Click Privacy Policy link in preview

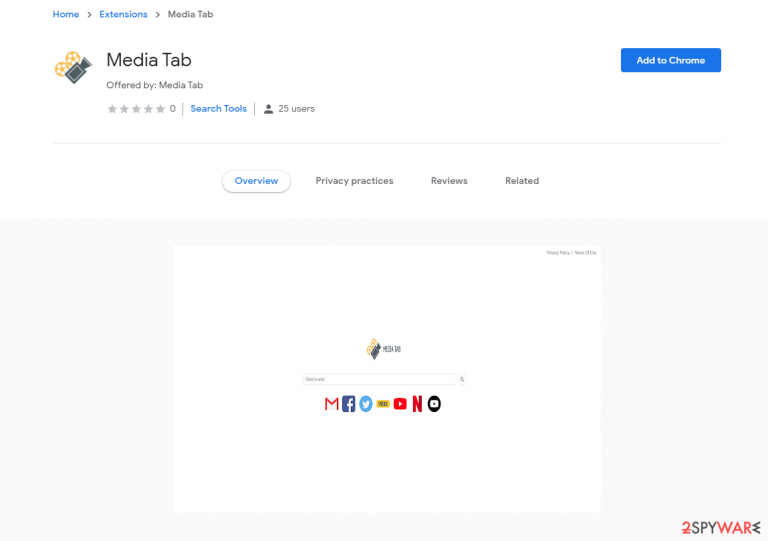pos(558,253)
